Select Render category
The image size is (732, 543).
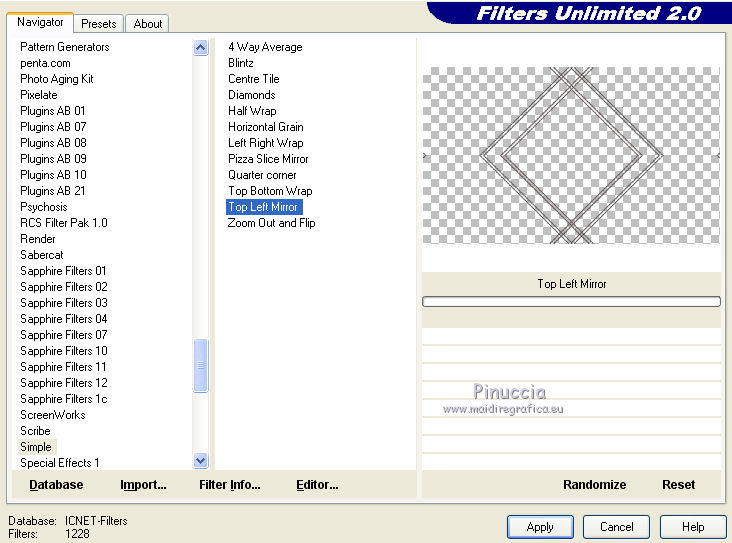(38, 239)
